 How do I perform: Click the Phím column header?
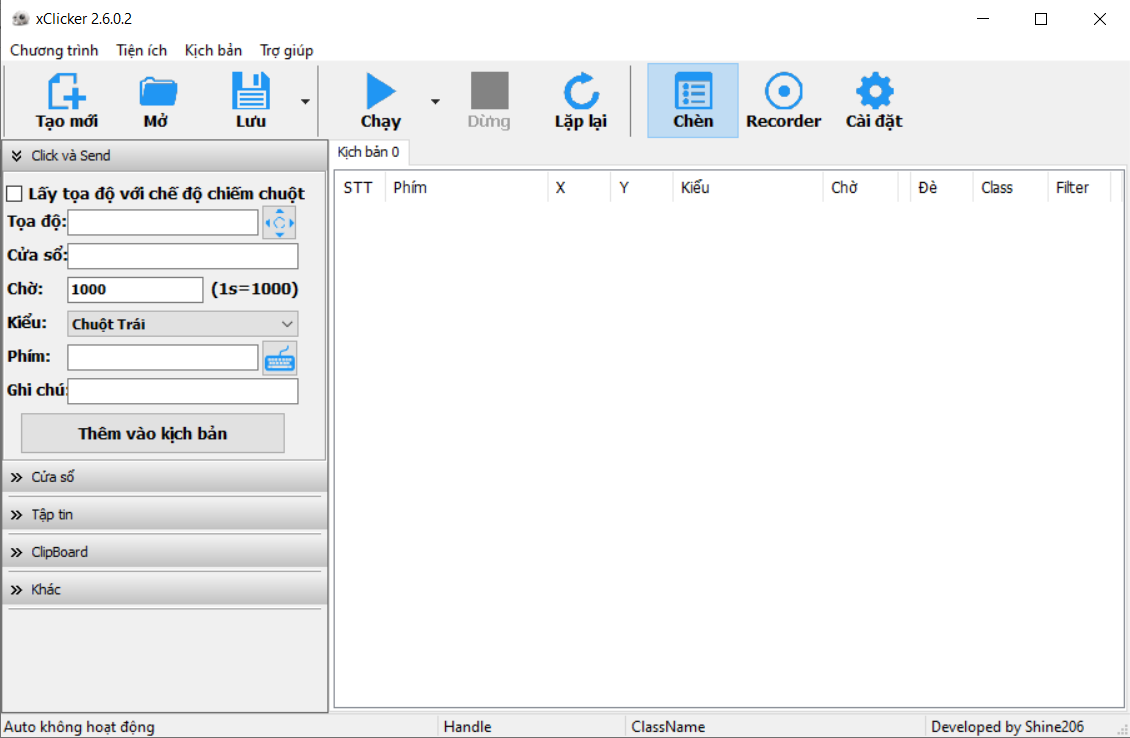pyautogui.click(x=466, y=188)
